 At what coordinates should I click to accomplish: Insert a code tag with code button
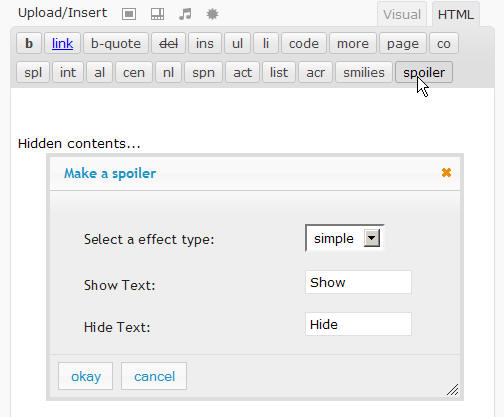coord(304,43)
